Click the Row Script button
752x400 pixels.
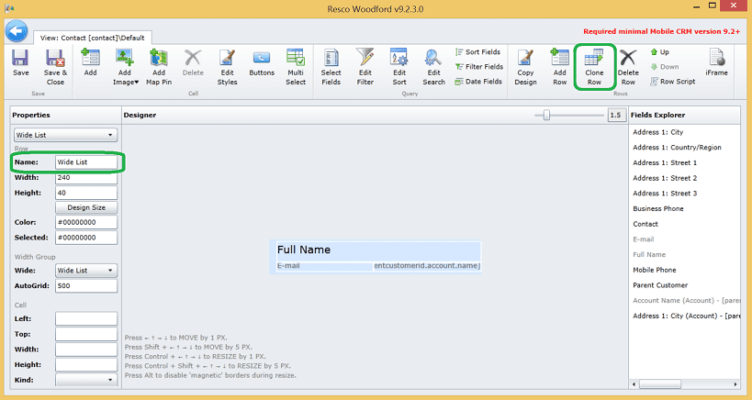click(x=675, y=81)
